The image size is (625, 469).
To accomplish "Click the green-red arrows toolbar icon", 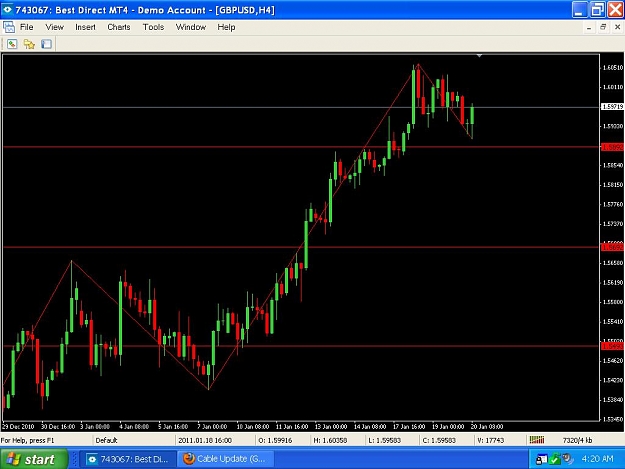I will click(12, 44).
